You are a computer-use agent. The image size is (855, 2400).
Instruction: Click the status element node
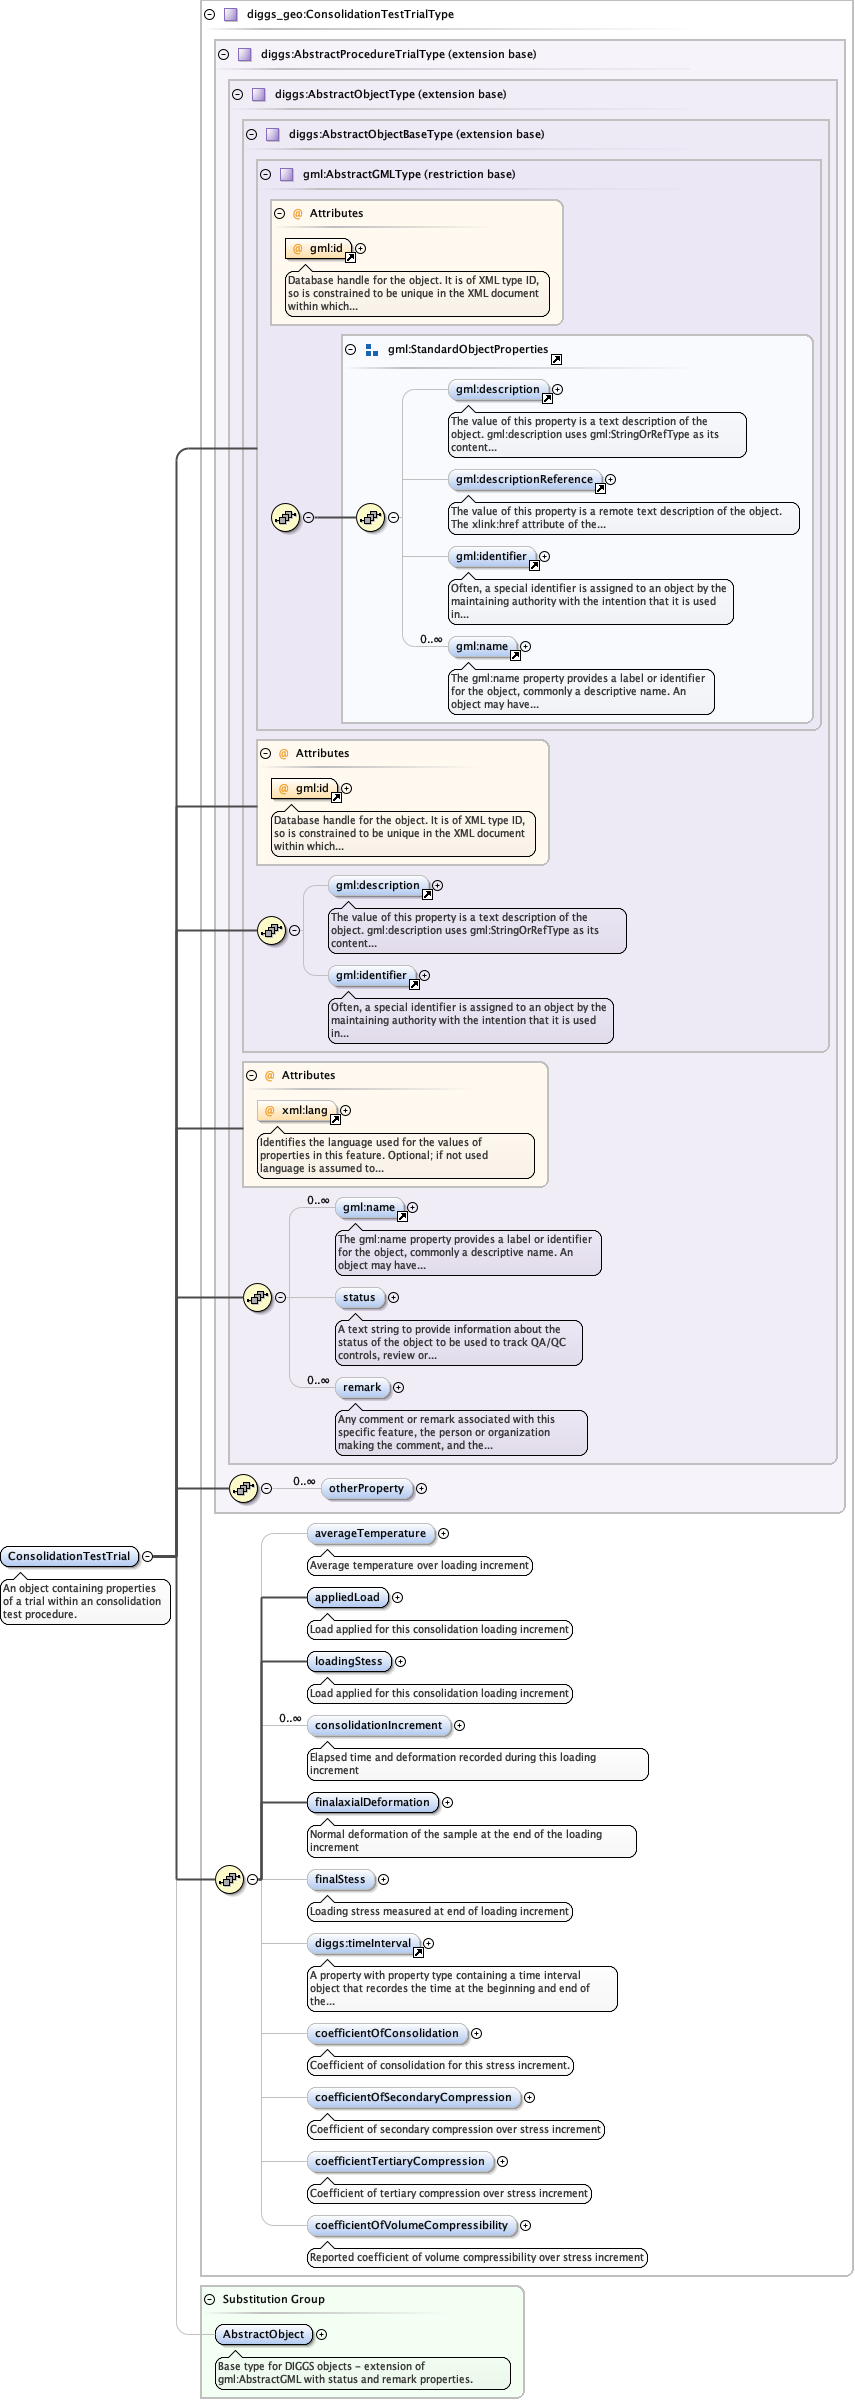[359, 1297]
